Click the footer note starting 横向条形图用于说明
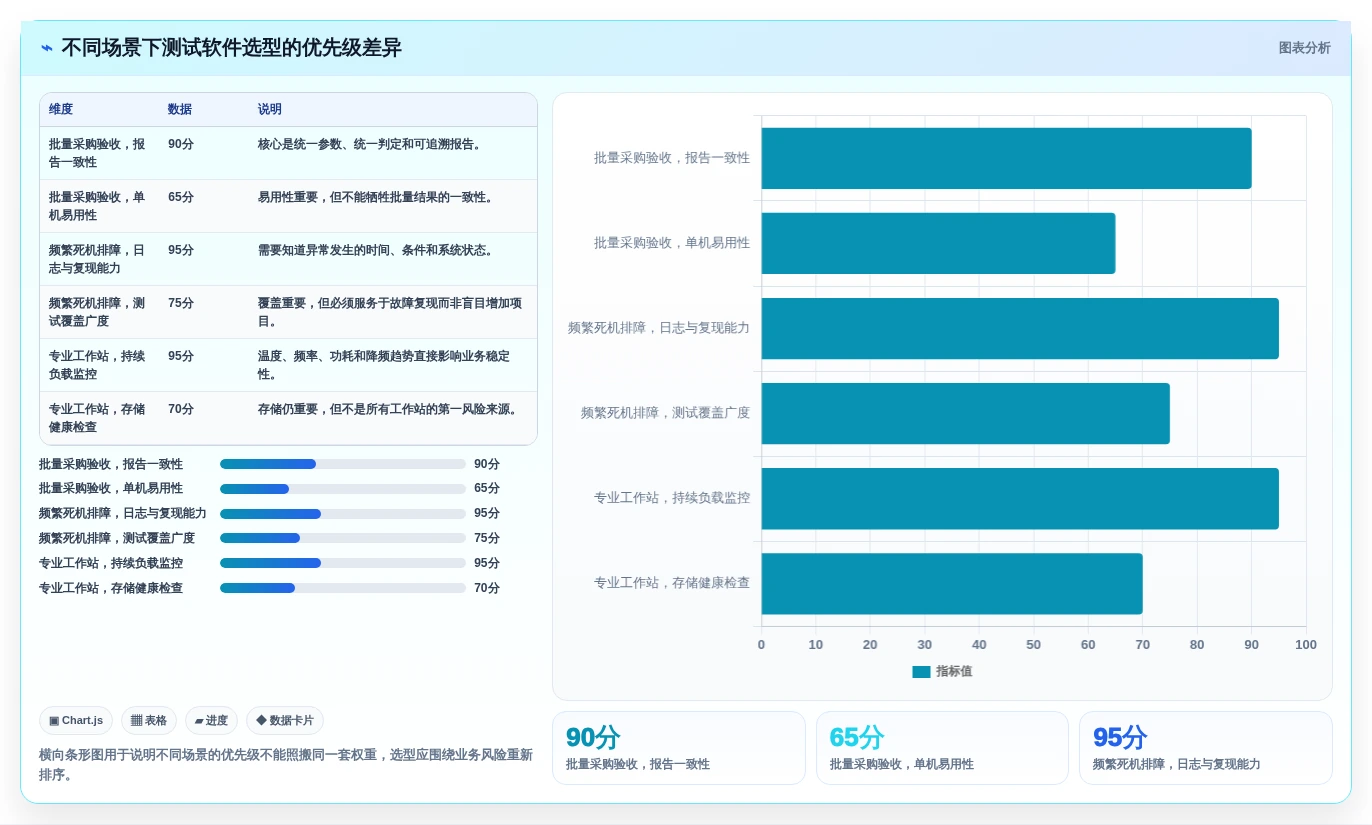 click(x=286, y=765)
